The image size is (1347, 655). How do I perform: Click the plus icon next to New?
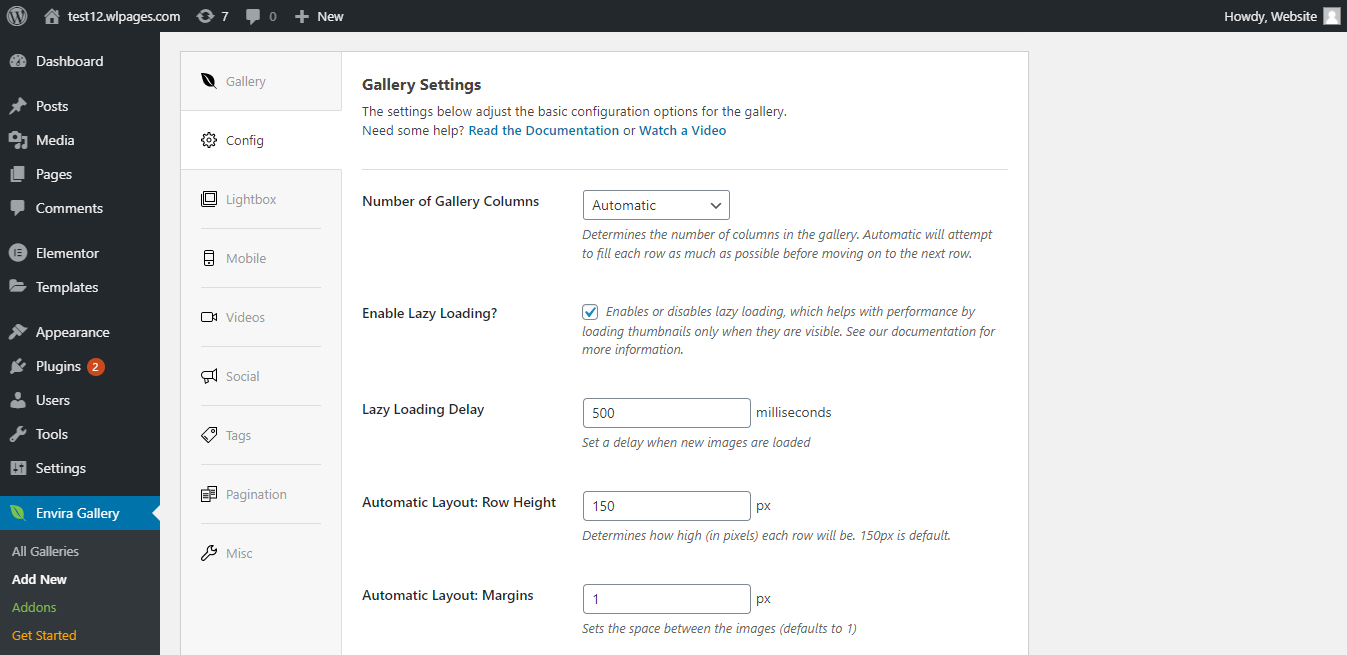(x=302, y=16)
